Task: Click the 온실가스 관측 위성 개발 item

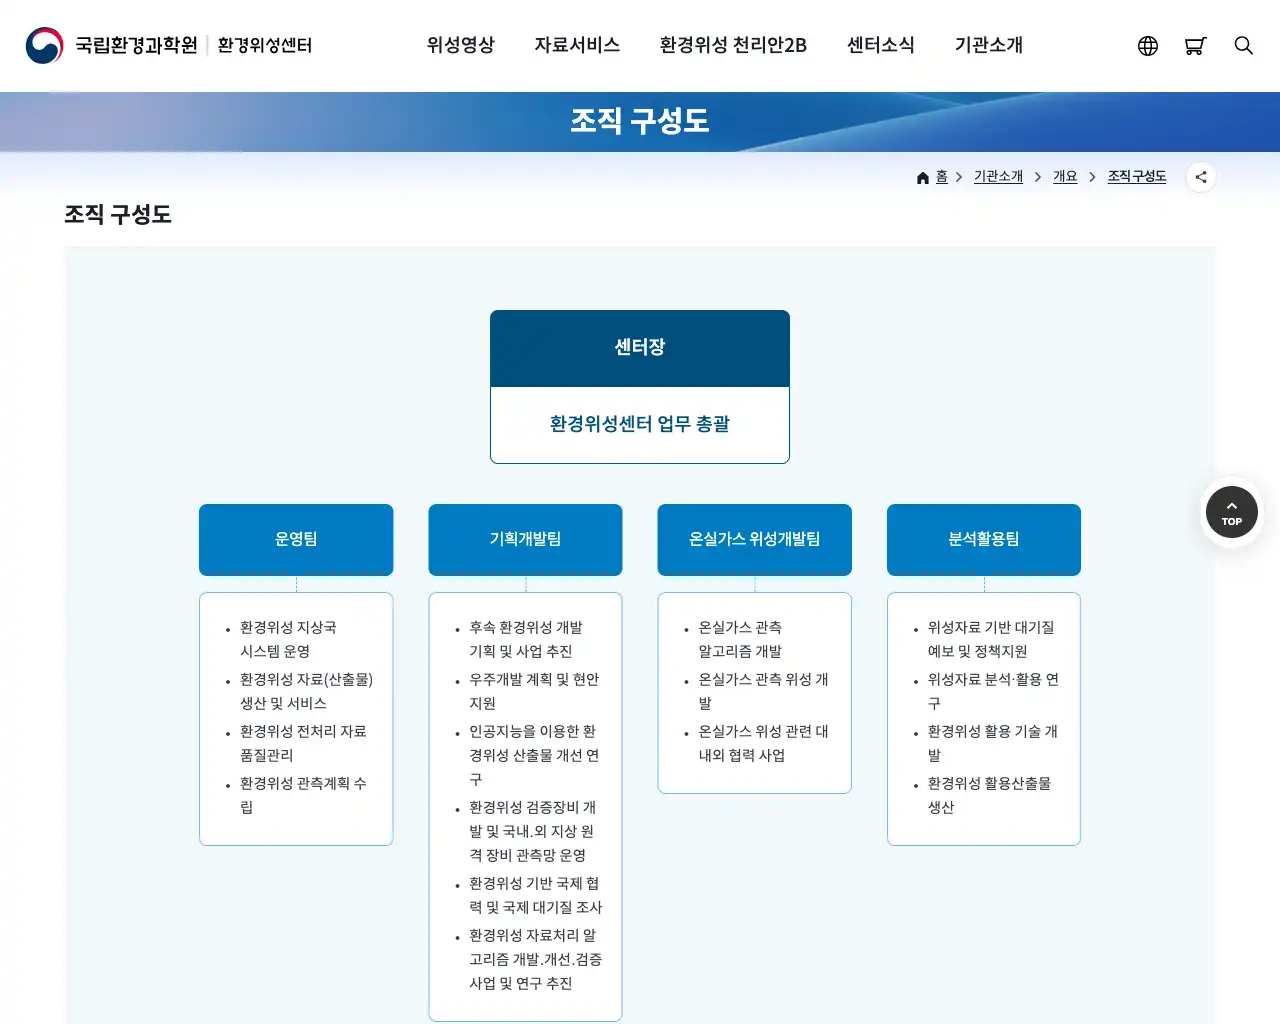Action: pos(763,692)
